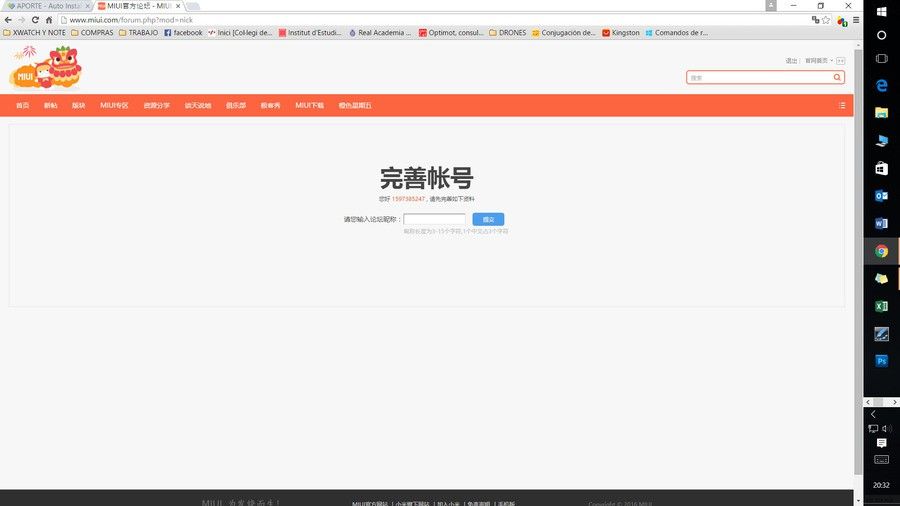The height and width of the screenshot is (506, 900).
Task: Click first item in orange navigation bar
Action: (x=22, y=106)
